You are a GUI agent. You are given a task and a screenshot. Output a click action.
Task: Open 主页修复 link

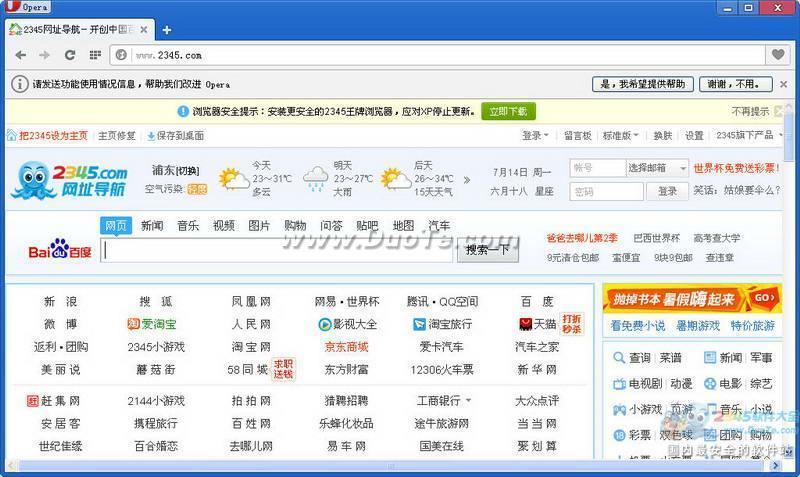point(117,136)
